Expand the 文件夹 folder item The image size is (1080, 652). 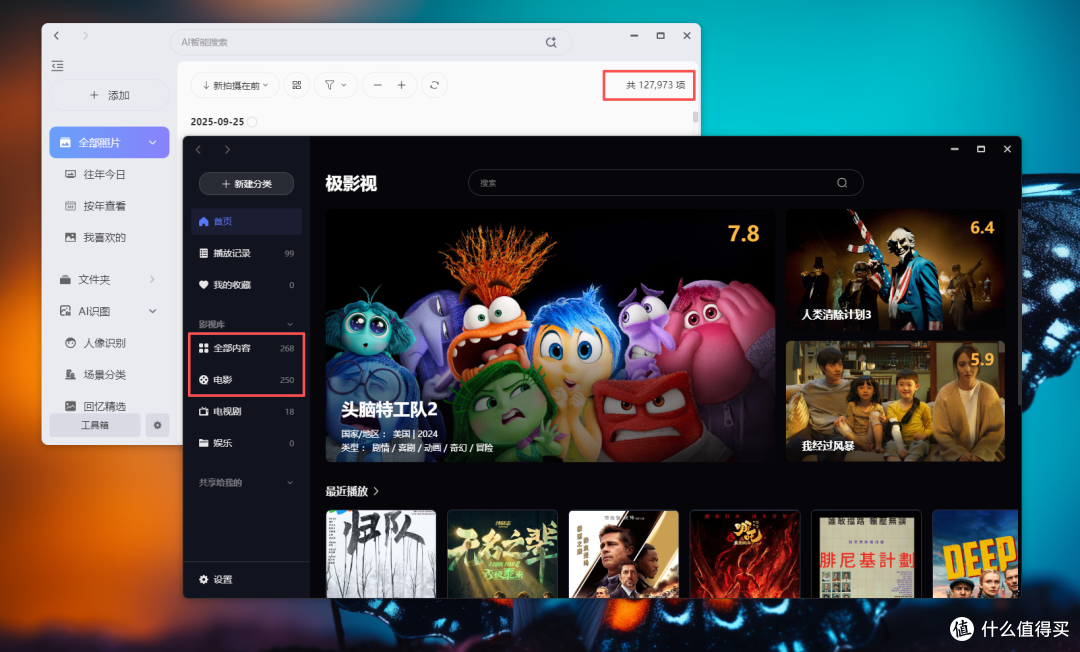pyautogui.click(x=152, y=279)
